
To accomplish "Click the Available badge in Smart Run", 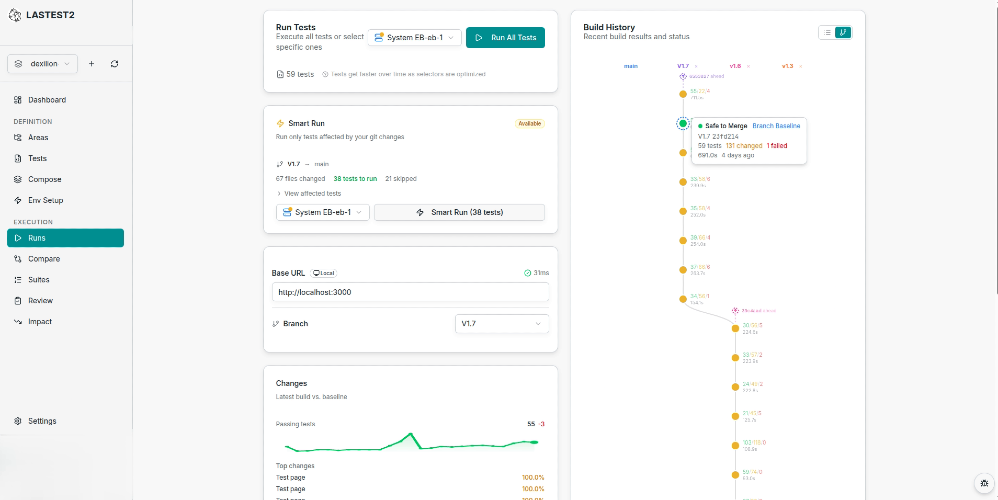I will [x=530, y=123].
